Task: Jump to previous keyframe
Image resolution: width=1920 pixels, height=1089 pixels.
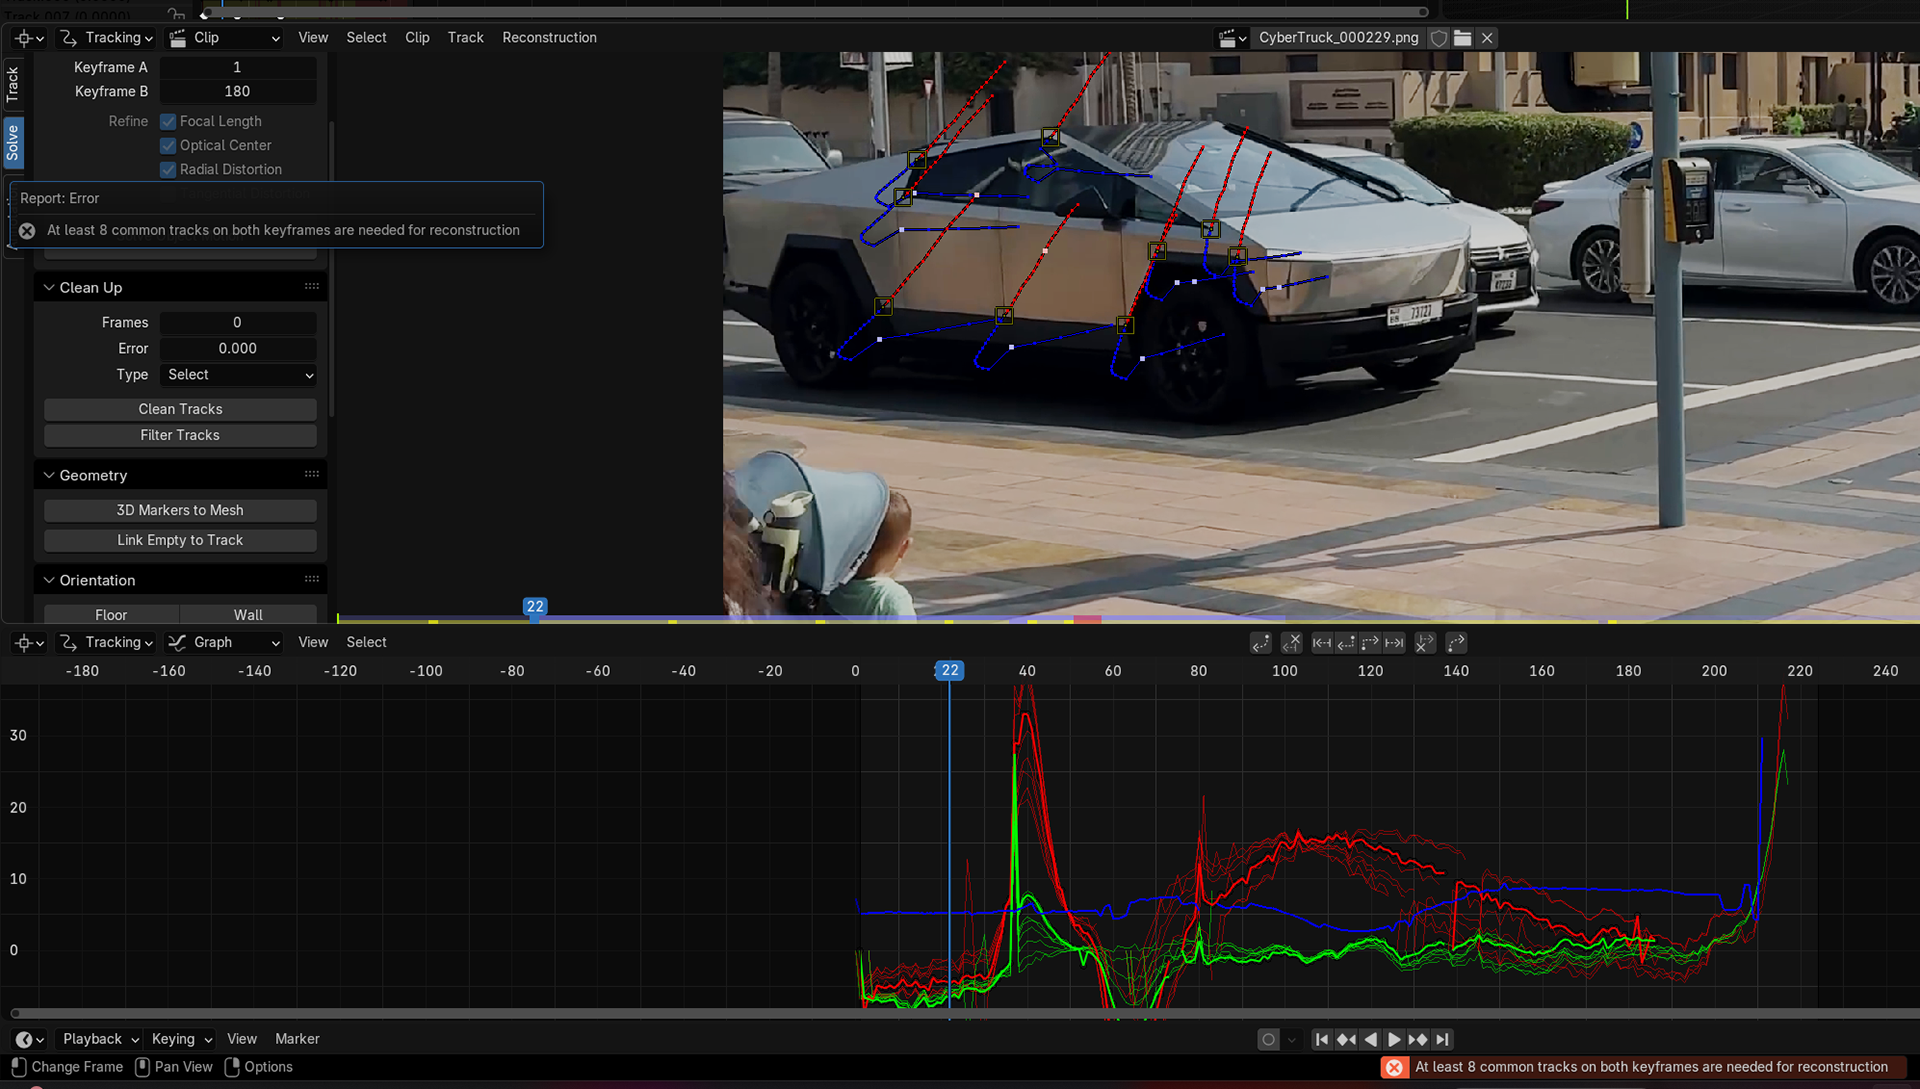Action: click(x=1346, y=1040)
